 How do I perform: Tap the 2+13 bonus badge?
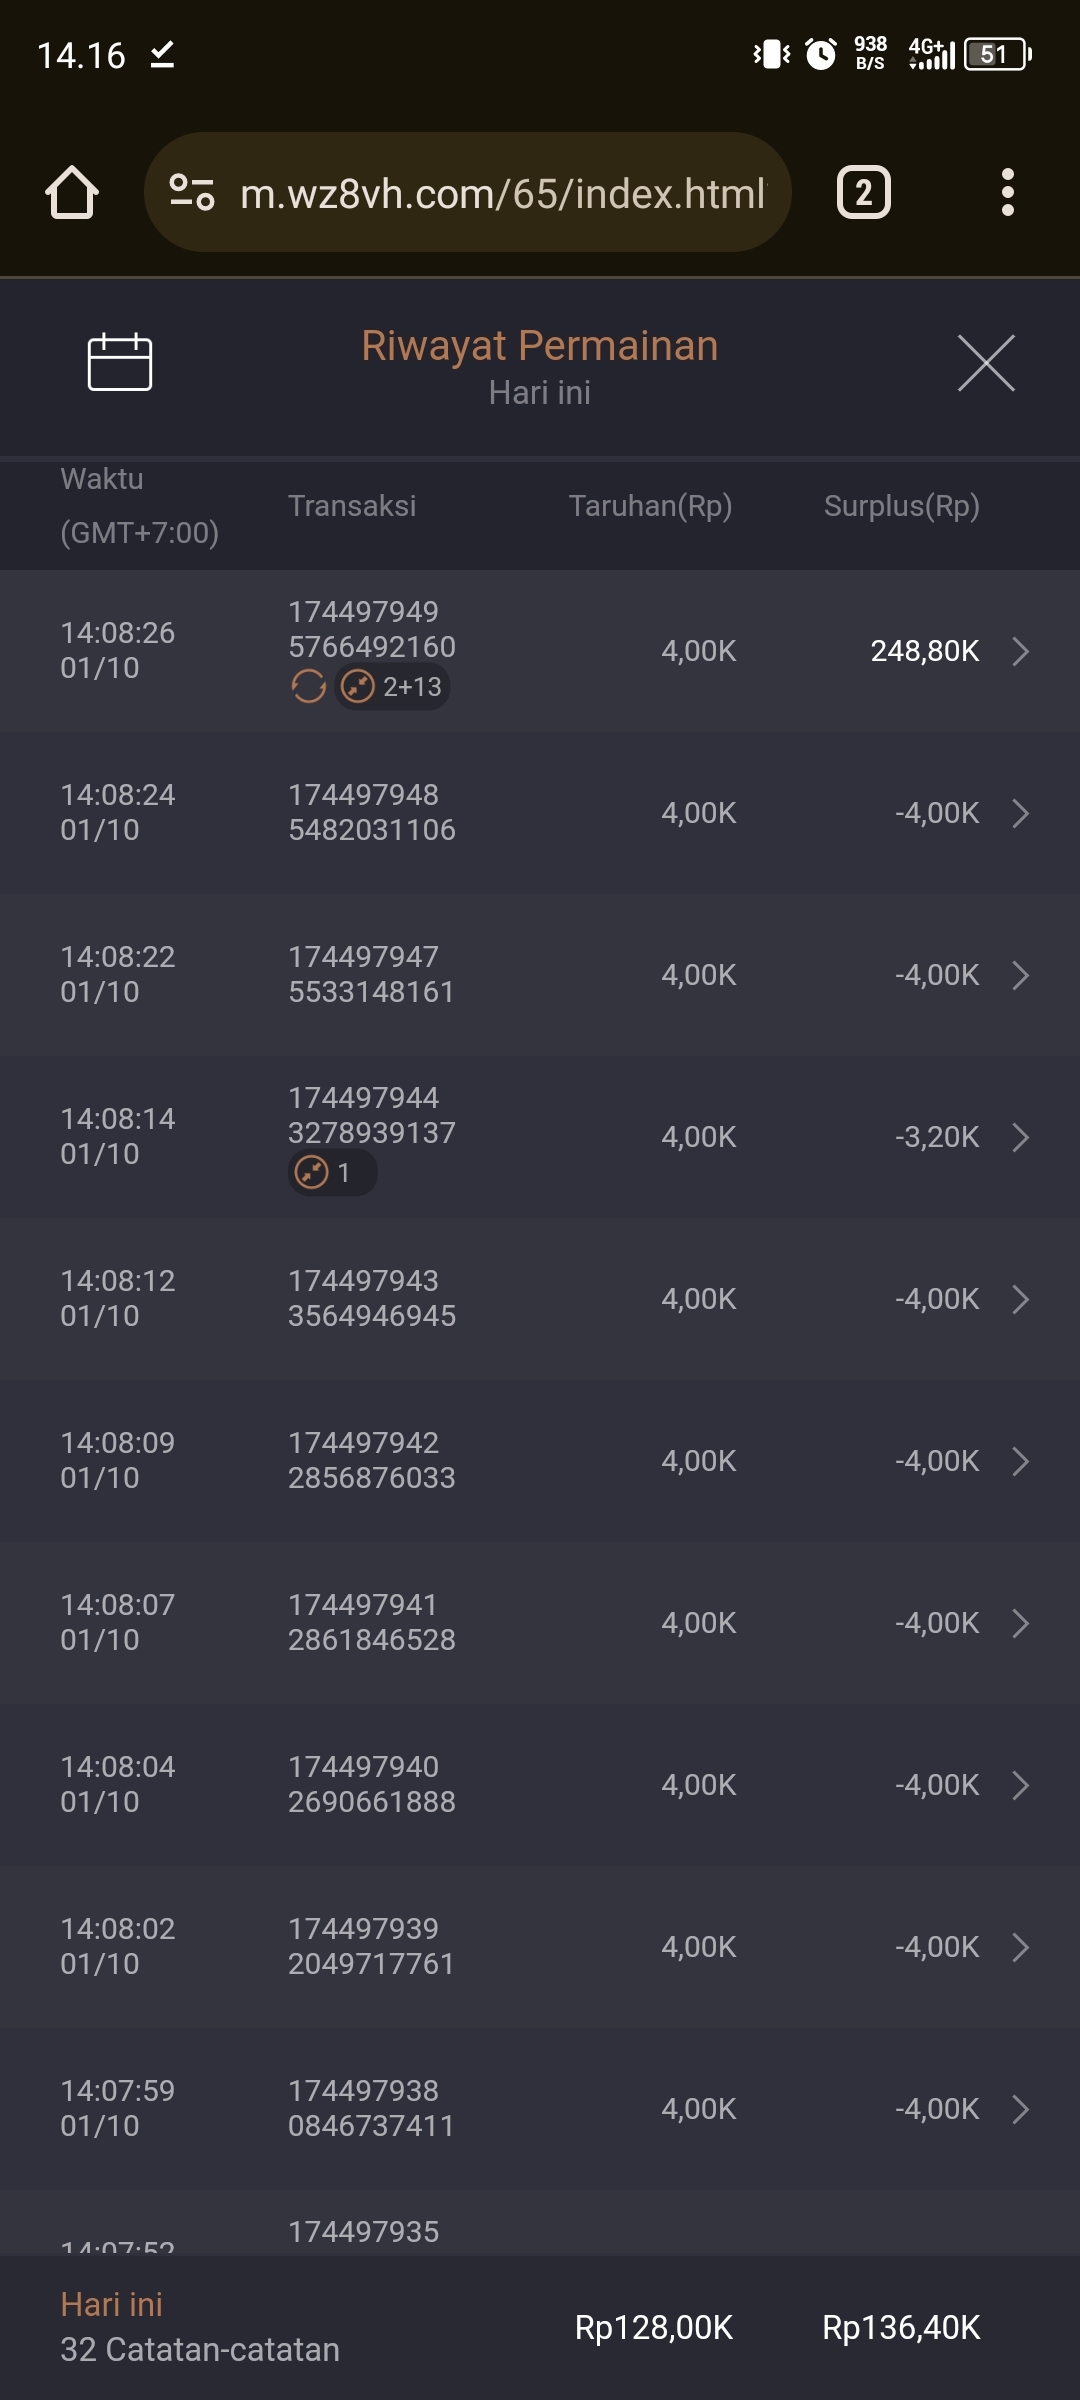click(x=392, y=687)
